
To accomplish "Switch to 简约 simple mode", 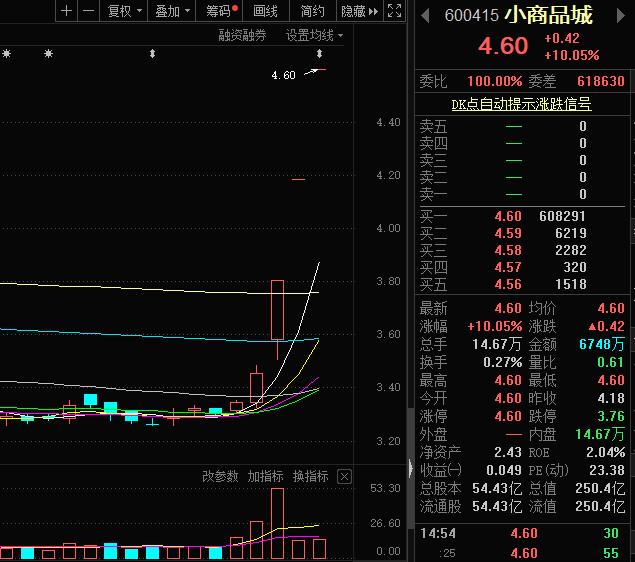I will 313,11.
